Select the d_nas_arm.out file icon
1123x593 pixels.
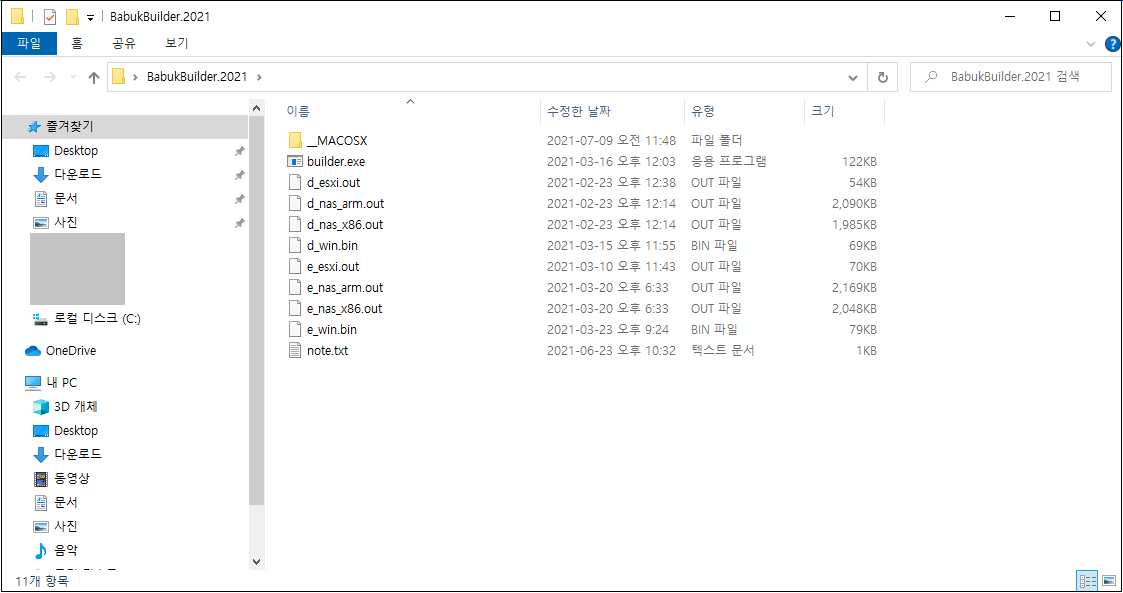coord(295,203)
